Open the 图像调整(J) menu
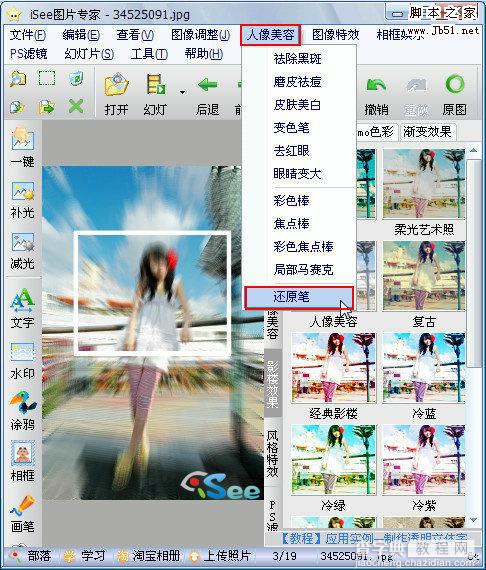The height and width of the screenshot is (570, 486). point(200,35)
